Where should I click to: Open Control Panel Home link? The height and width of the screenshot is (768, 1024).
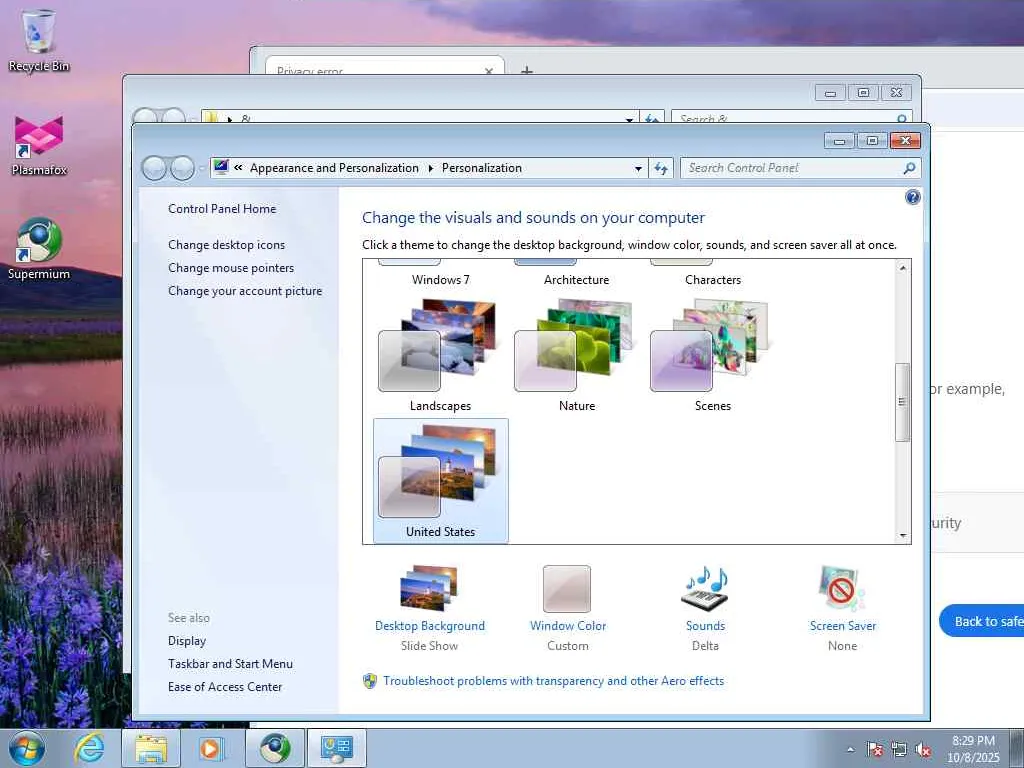(222, 209)
